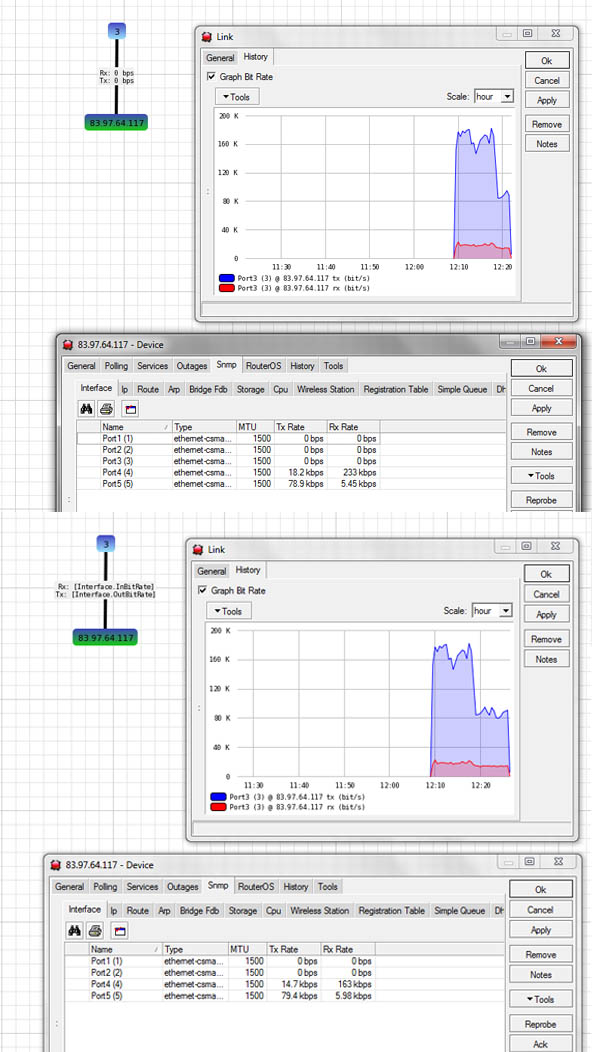Viewport: 592px width, 1052px height.
Task: Open the Simple Queue sub-tab in the lower Device window
Action: point(459,910)
